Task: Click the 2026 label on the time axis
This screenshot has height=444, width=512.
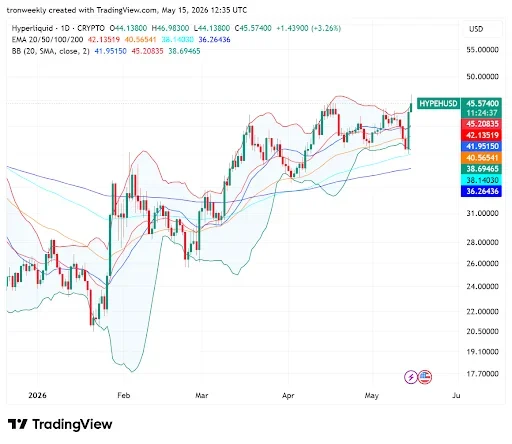Action: click(x=37, y=396)
